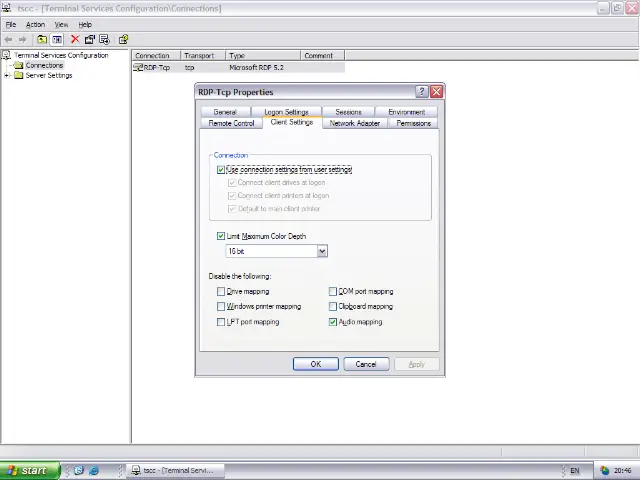Click the tray icon next to the clock

[604, 471]
